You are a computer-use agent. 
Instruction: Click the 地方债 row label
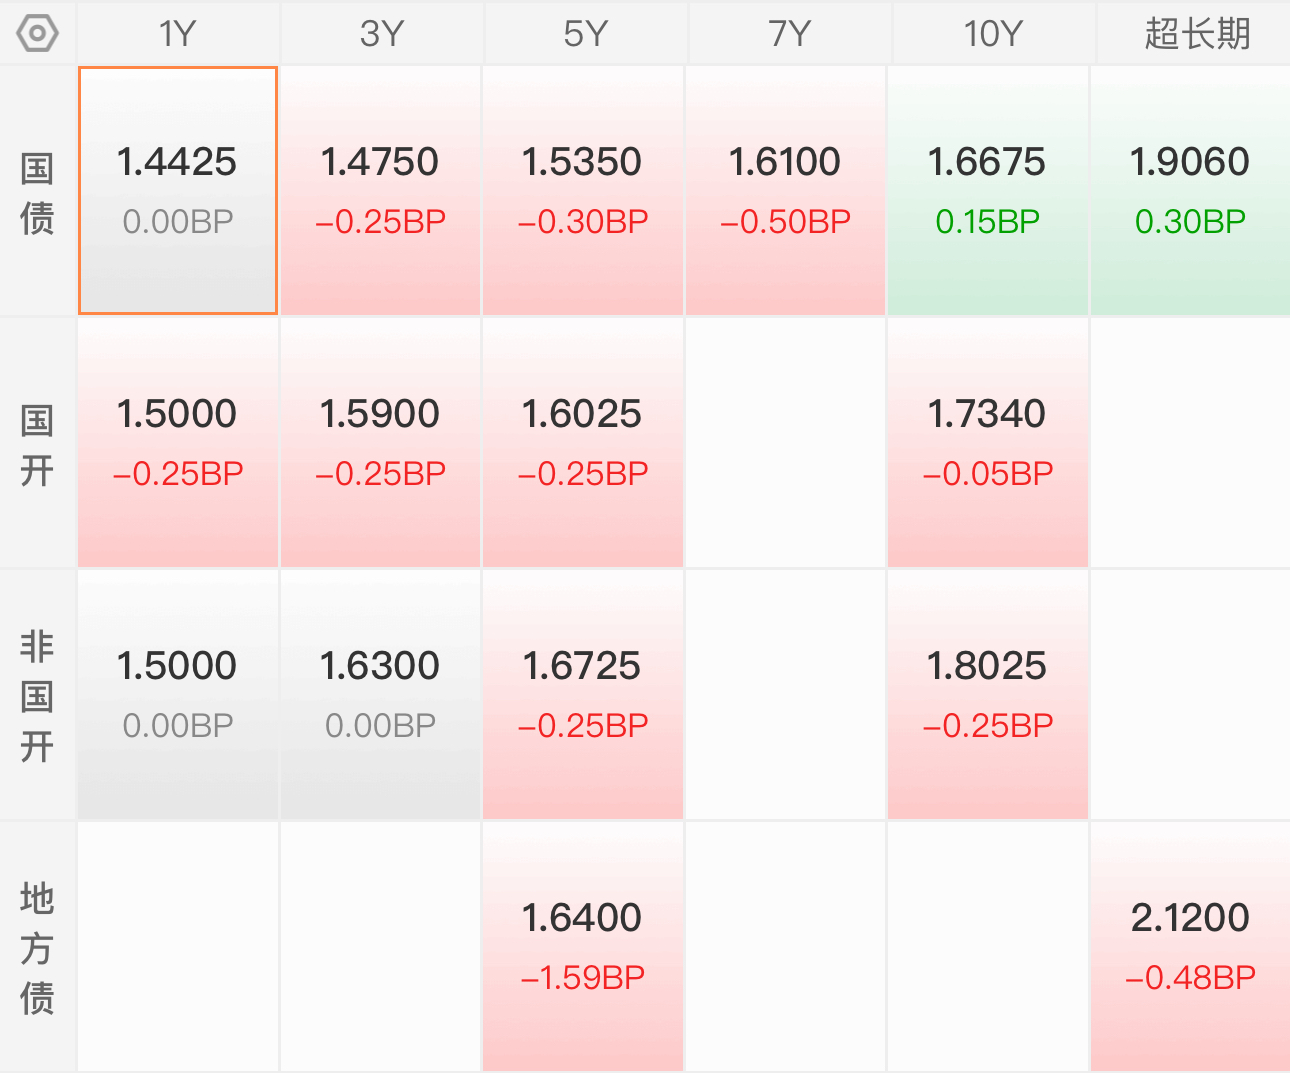[37, 948]
